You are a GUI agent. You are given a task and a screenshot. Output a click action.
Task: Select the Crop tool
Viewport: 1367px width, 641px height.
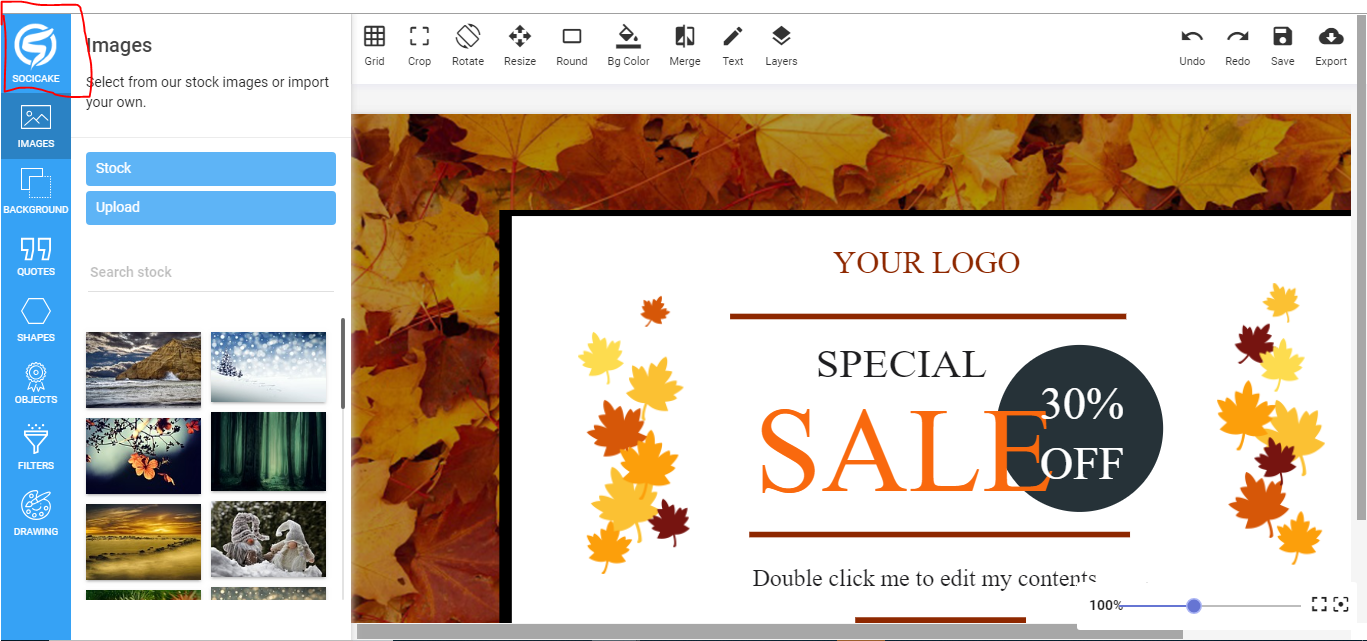[420, 46]
